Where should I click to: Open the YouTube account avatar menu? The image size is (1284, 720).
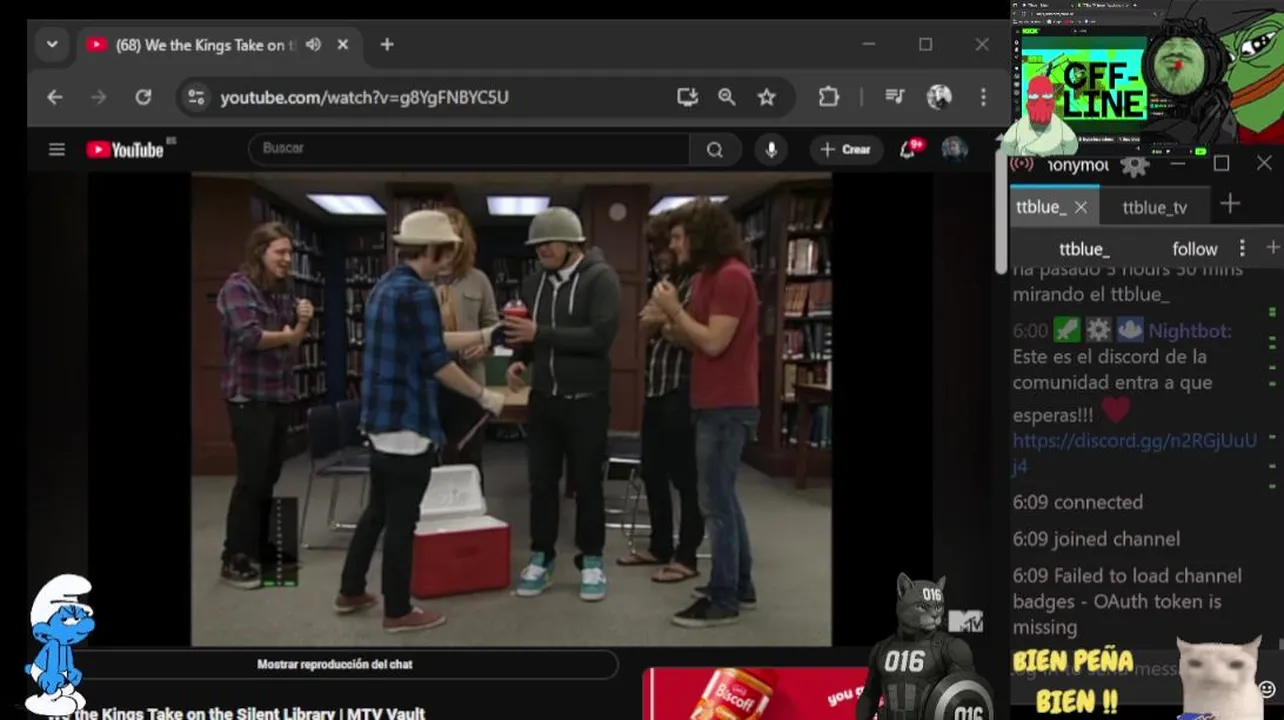[954, 150]
